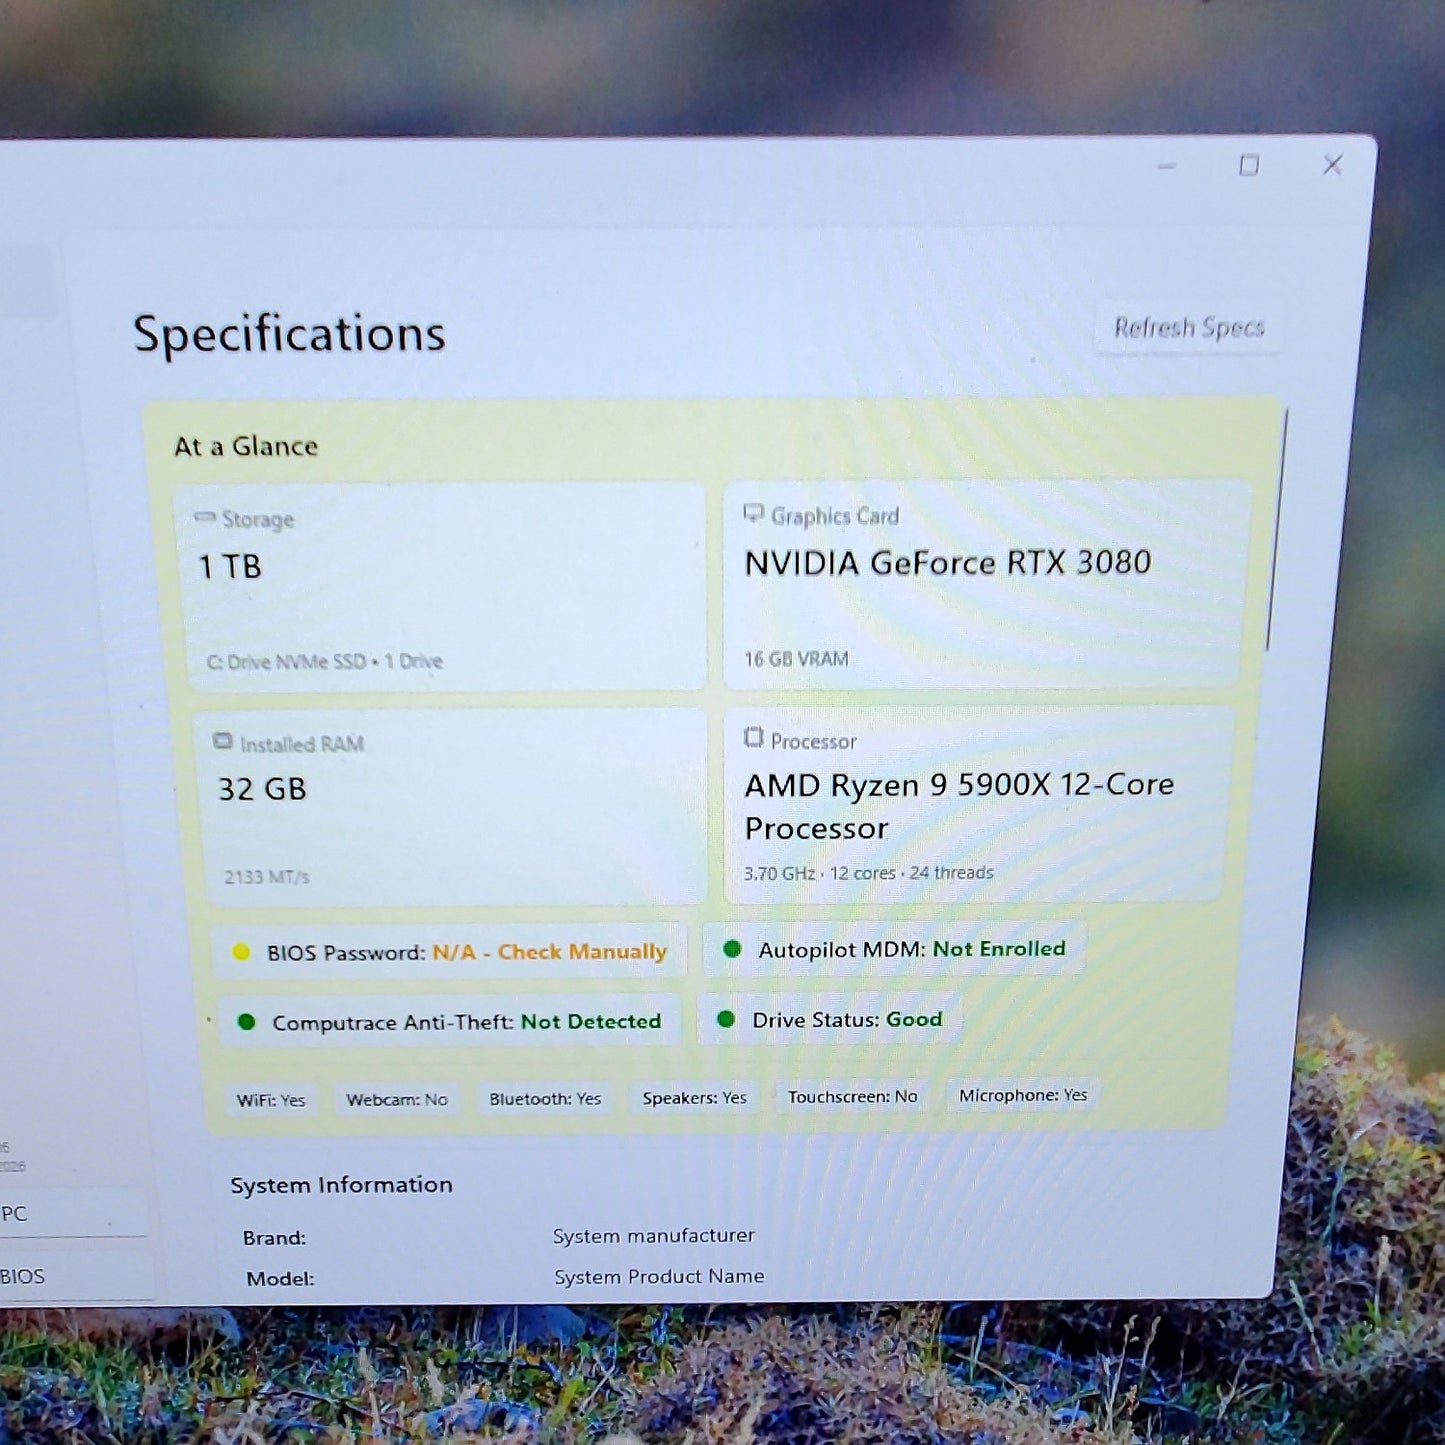Select the Graphics Card monitor icon
The image size is (1445, 1445).
pyautogui.click(x=753, y=514)
